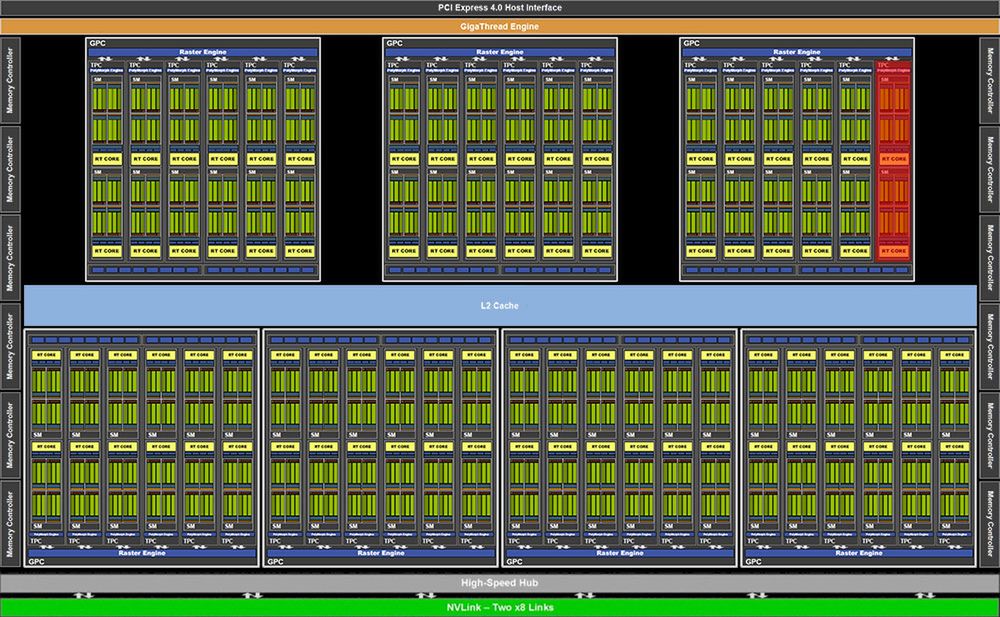Click the blue L2 Cache block

click(x=500, y=306)
